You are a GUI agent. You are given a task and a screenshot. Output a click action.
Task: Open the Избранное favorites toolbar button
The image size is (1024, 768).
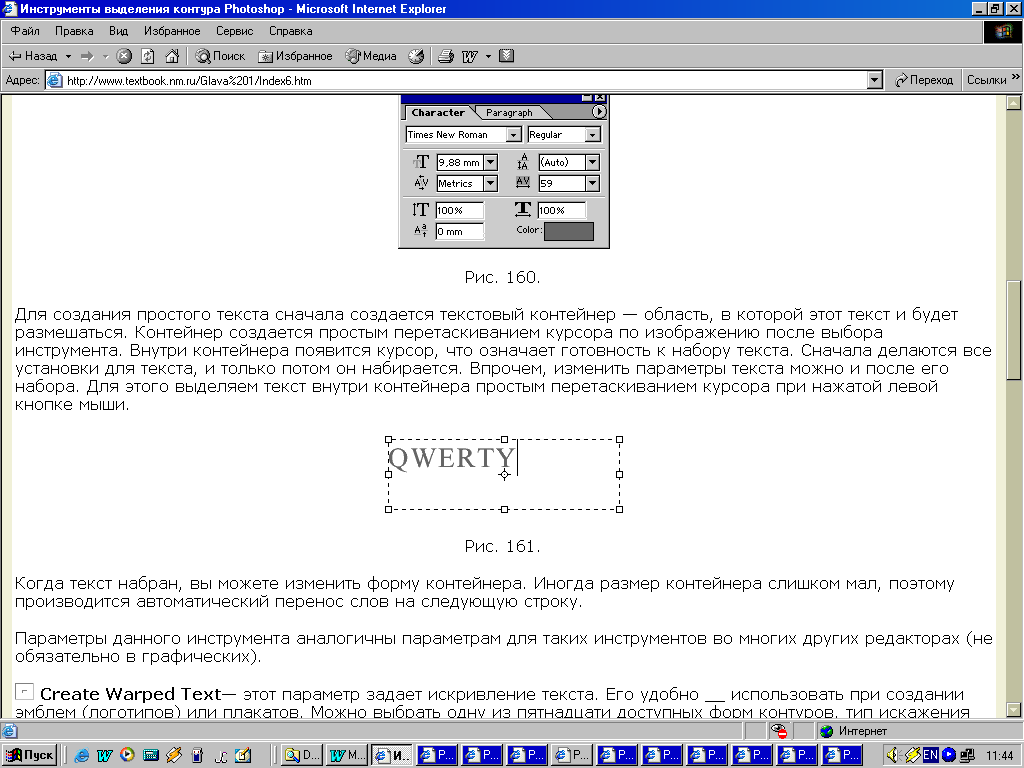click(295, 56)
